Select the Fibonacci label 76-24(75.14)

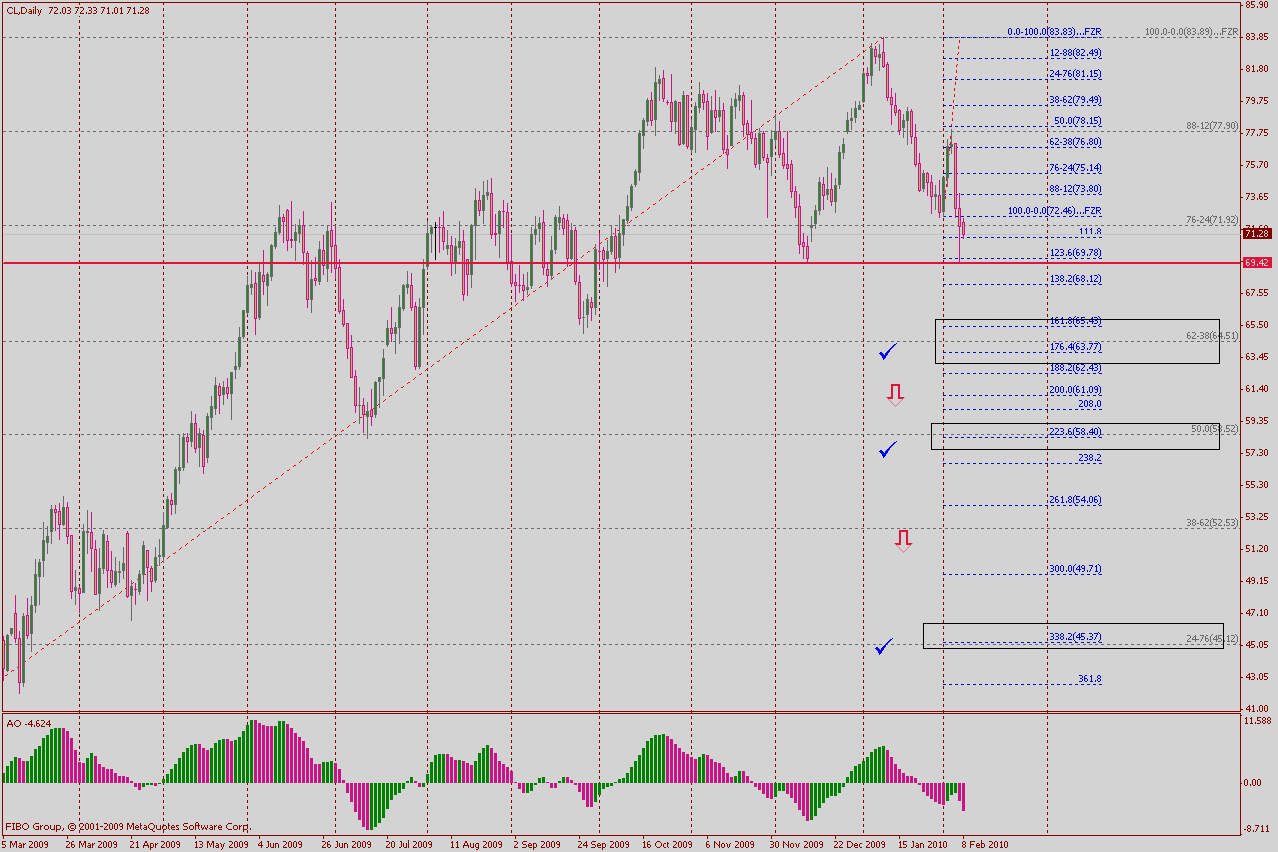tap(1075, 168)
